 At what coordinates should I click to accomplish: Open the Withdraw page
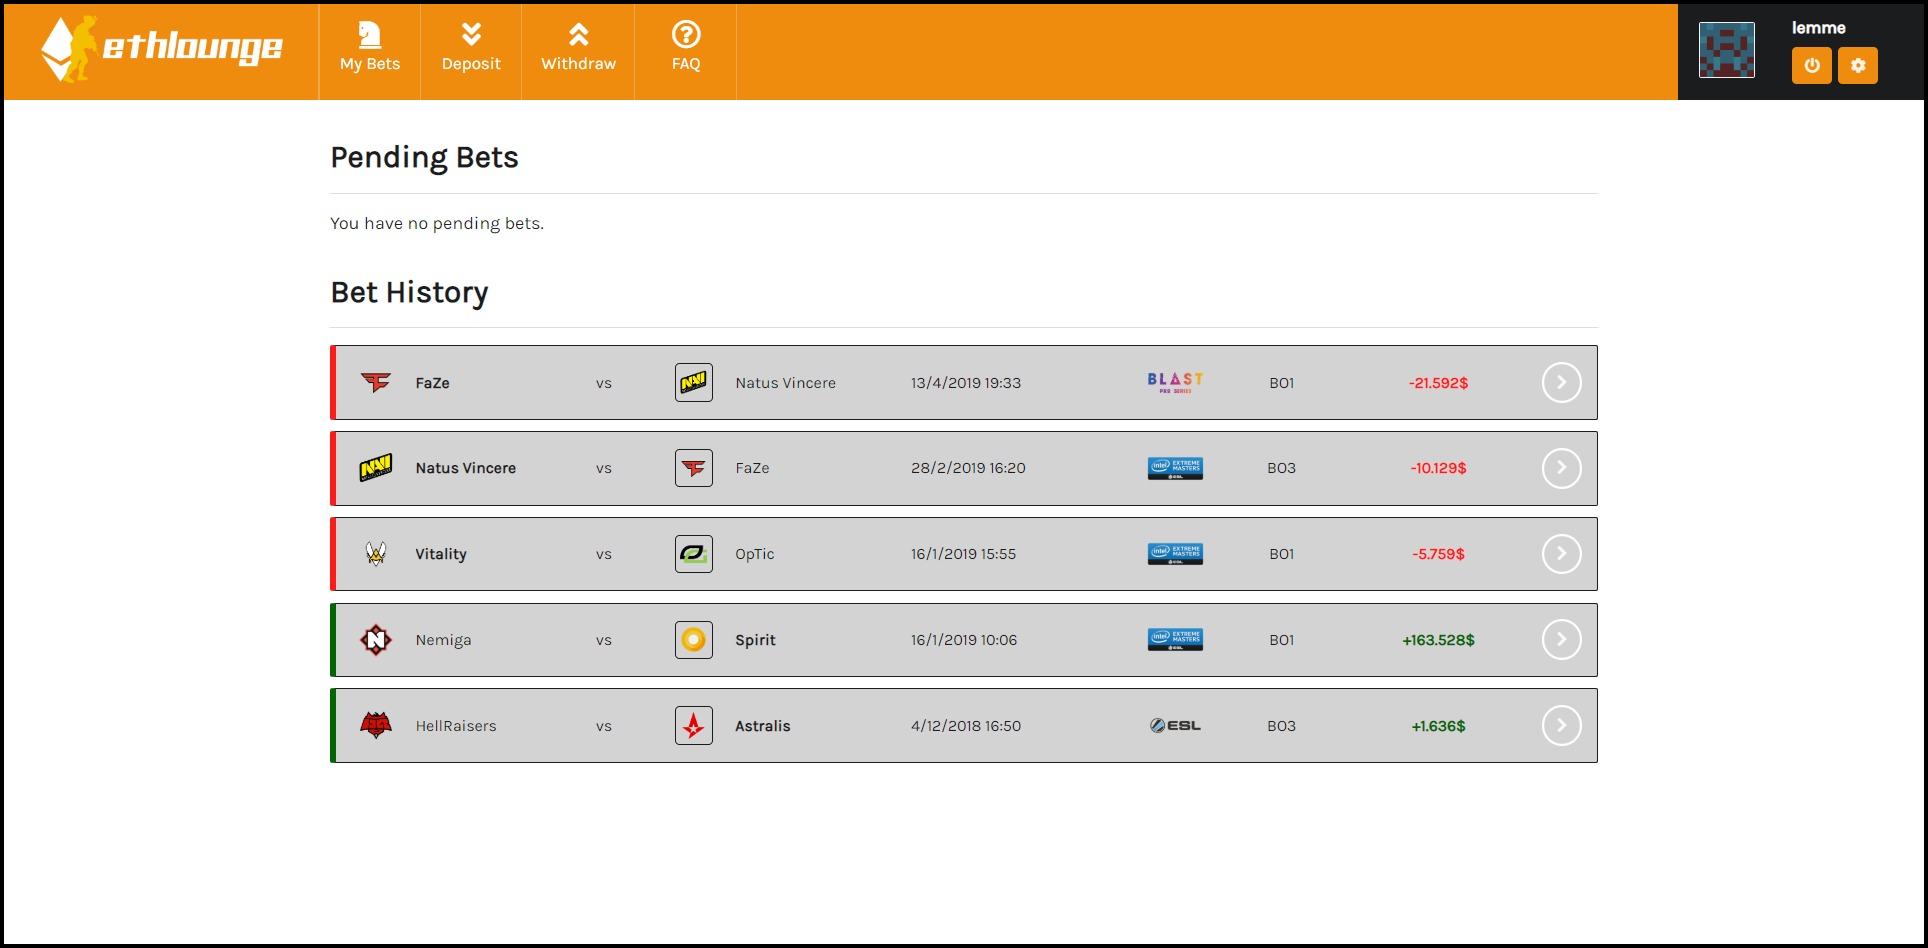[578, 50]
